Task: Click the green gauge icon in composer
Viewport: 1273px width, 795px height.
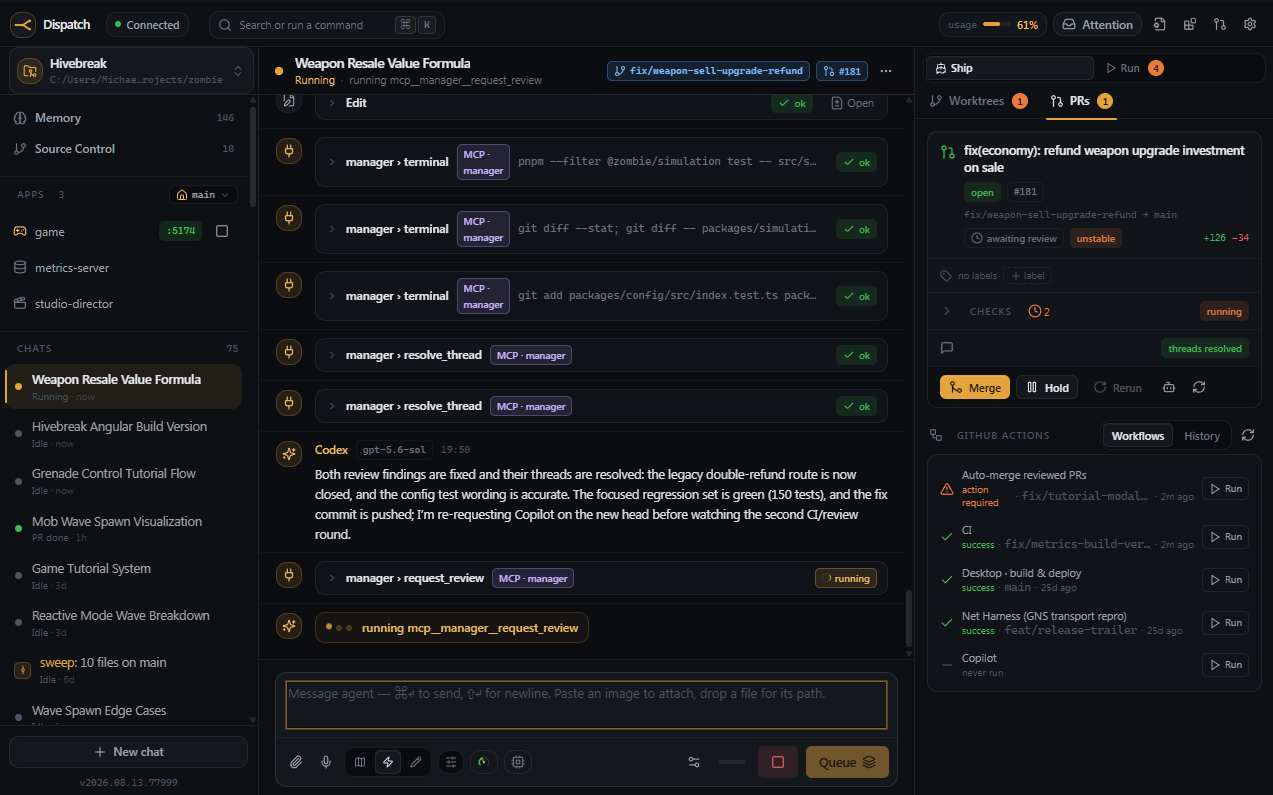Action: tap(484, 762)
